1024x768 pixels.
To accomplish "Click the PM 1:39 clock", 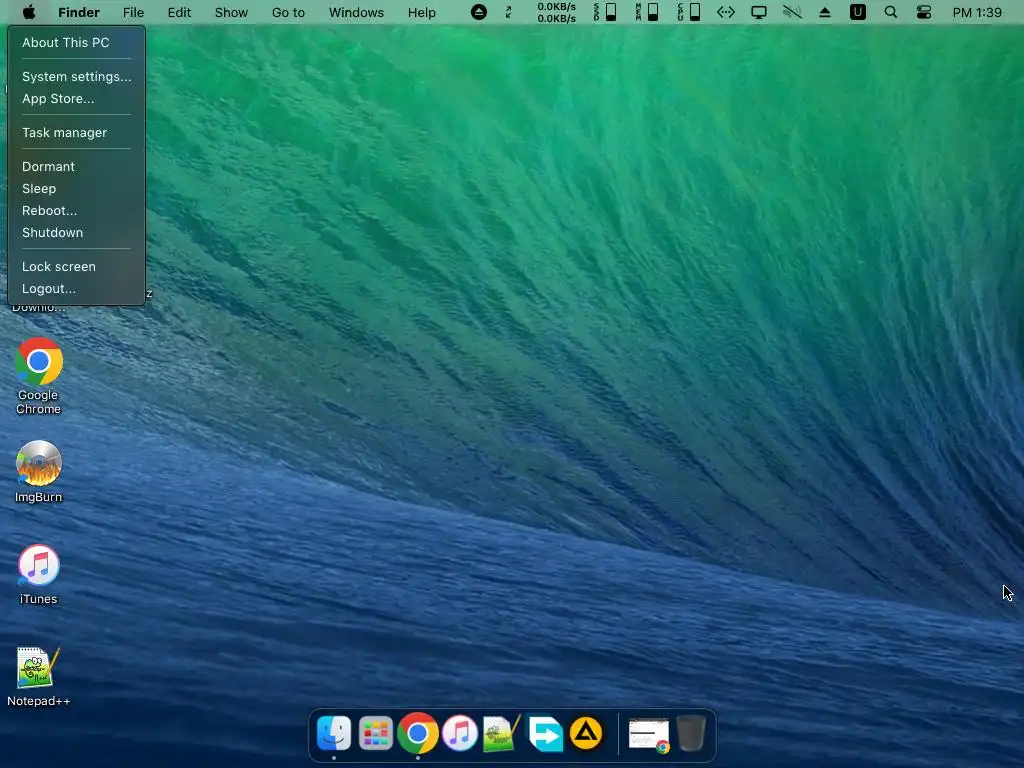I will (977, 12).
